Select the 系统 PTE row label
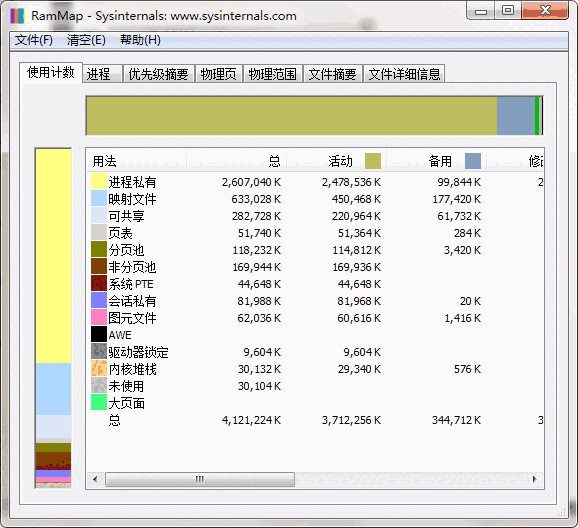Image resolution: width=578 pixels, height=528 pixels. pos(131,284)
